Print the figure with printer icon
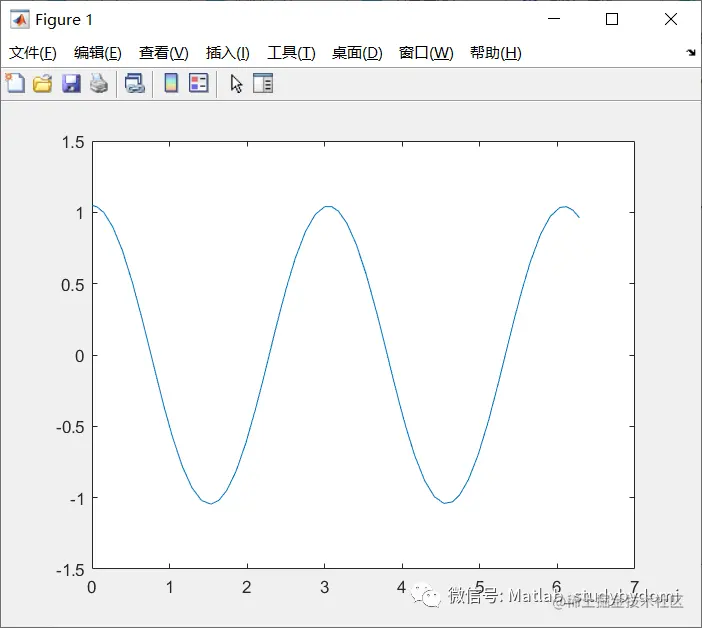Viewport: 702px width, 628px height. coord(98,84)
